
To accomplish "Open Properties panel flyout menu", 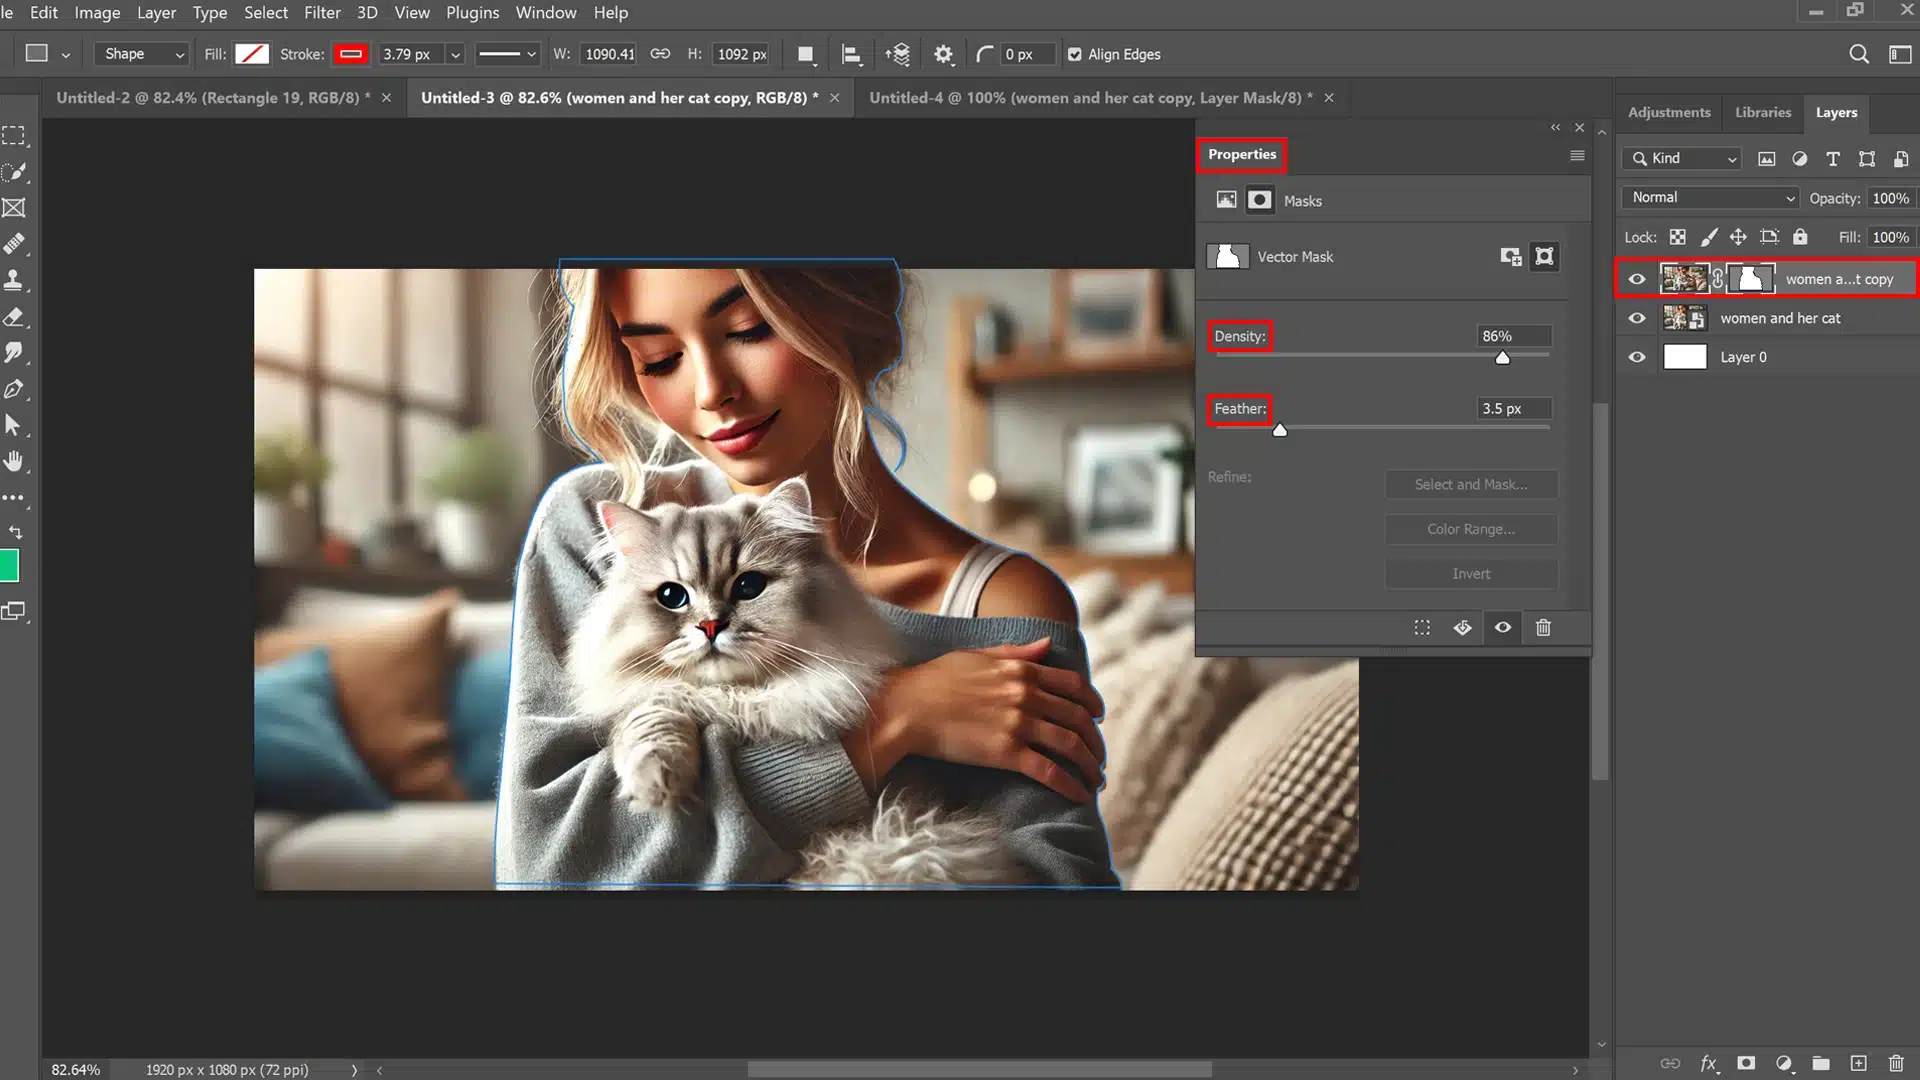I will (x=1577, y=155).
